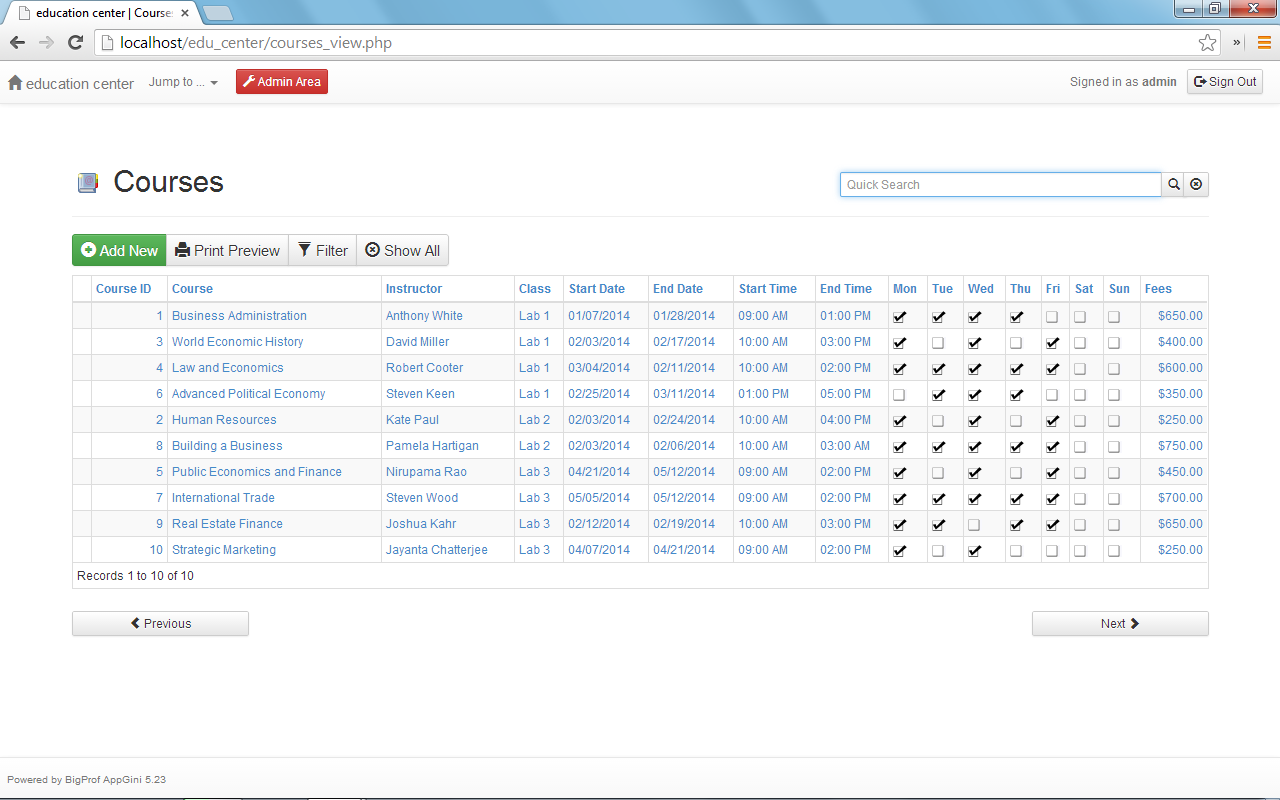Screen dimensions: 1280x800
Task: Expand the Jump to dropdown
Action: (x=183, y=82)
